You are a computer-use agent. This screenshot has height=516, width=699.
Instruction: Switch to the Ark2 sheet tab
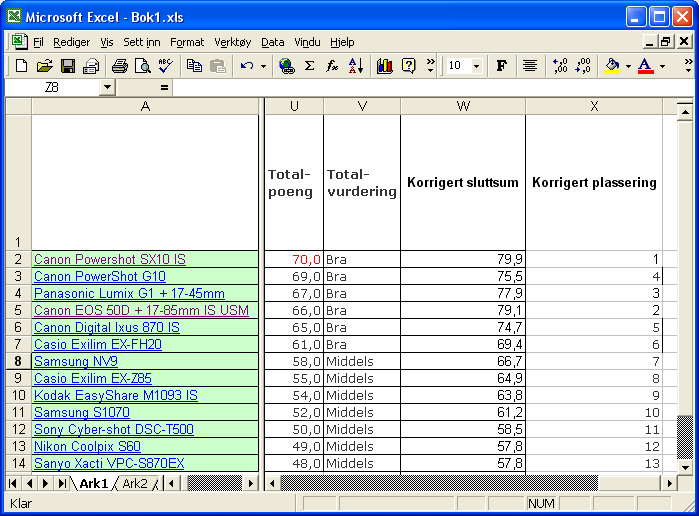[135, 483]
